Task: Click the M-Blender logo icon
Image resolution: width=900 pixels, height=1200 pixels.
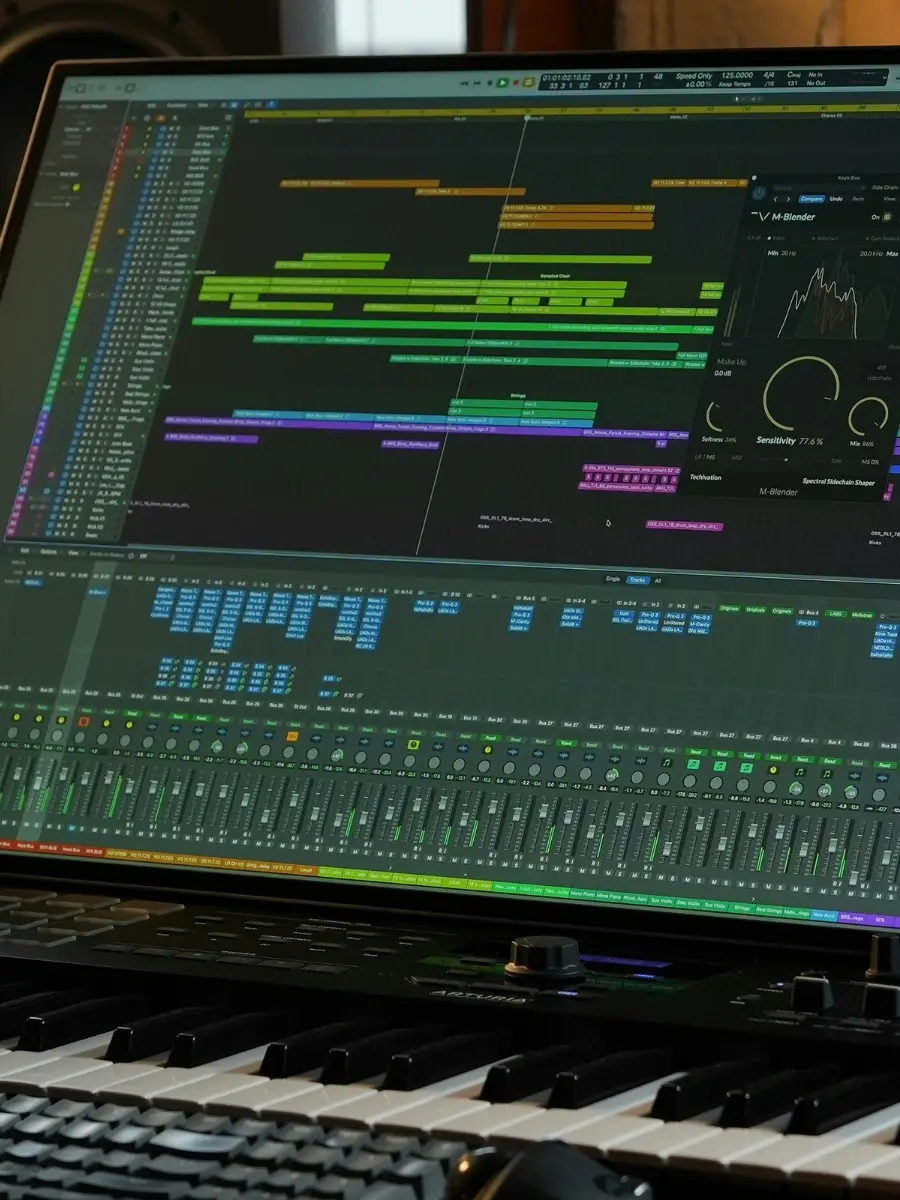Action: pyautogui.click(x=760, y=216)
